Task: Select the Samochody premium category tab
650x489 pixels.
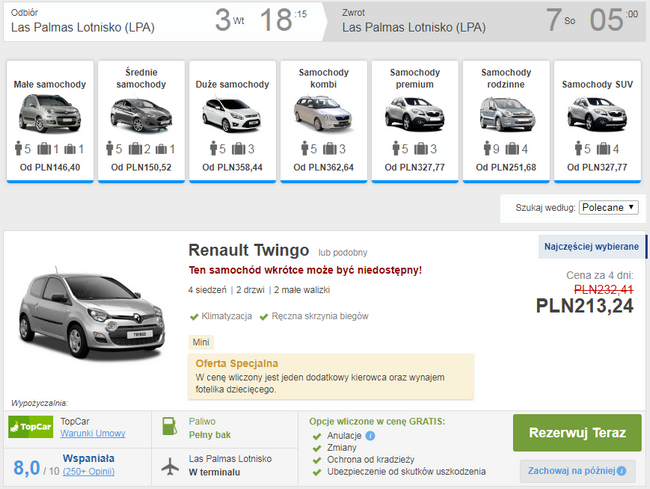Action: pyautogui.click(x=415, y=121)
